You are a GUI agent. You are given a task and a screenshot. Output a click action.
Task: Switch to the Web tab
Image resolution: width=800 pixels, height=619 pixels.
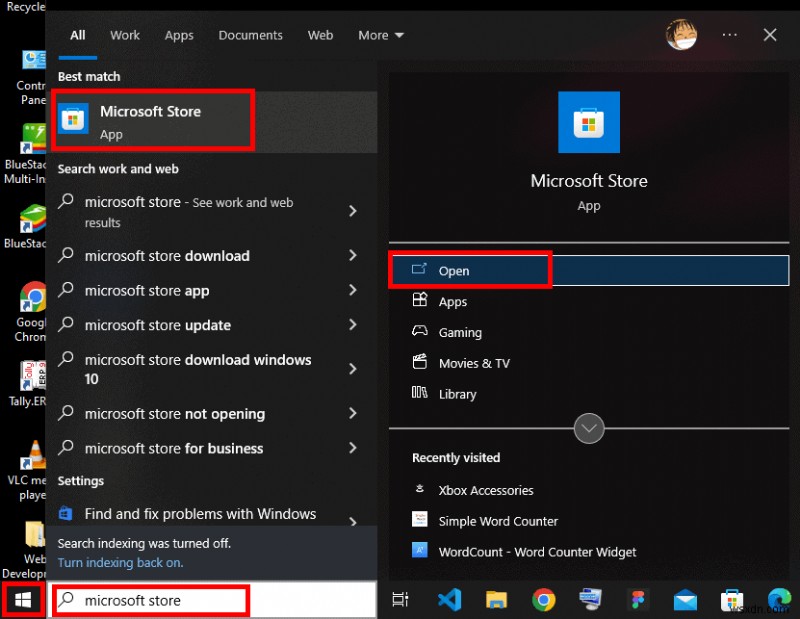point(320,35)
